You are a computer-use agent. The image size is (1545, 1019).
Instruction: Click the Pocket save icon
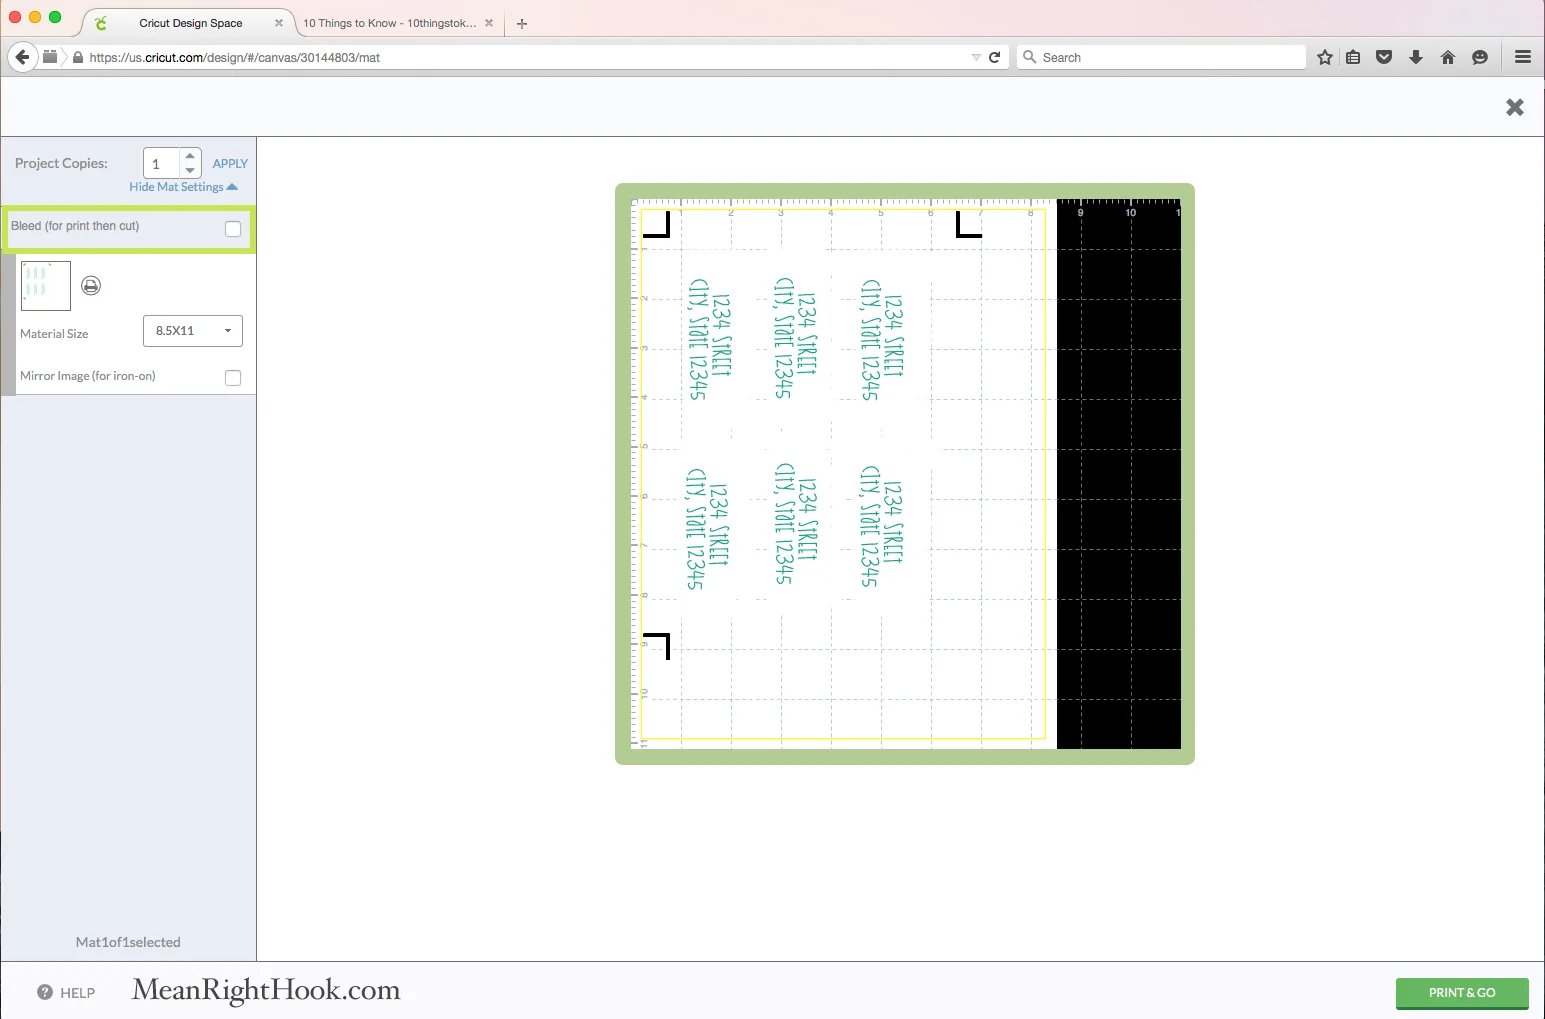1384,57
